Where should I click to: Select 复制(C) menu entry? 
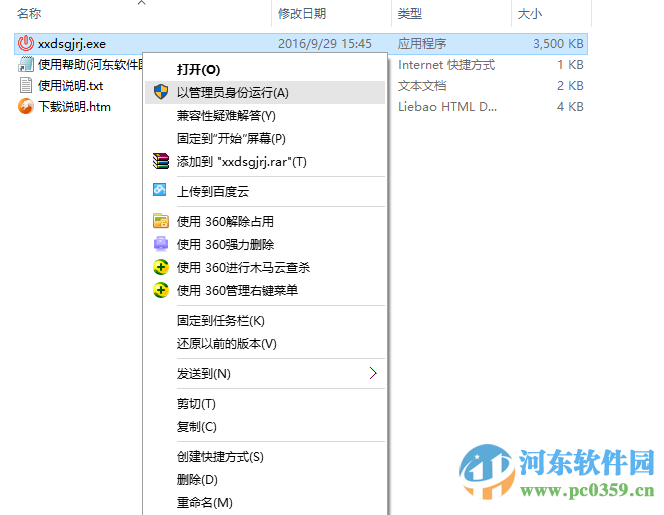click(265, 426)
